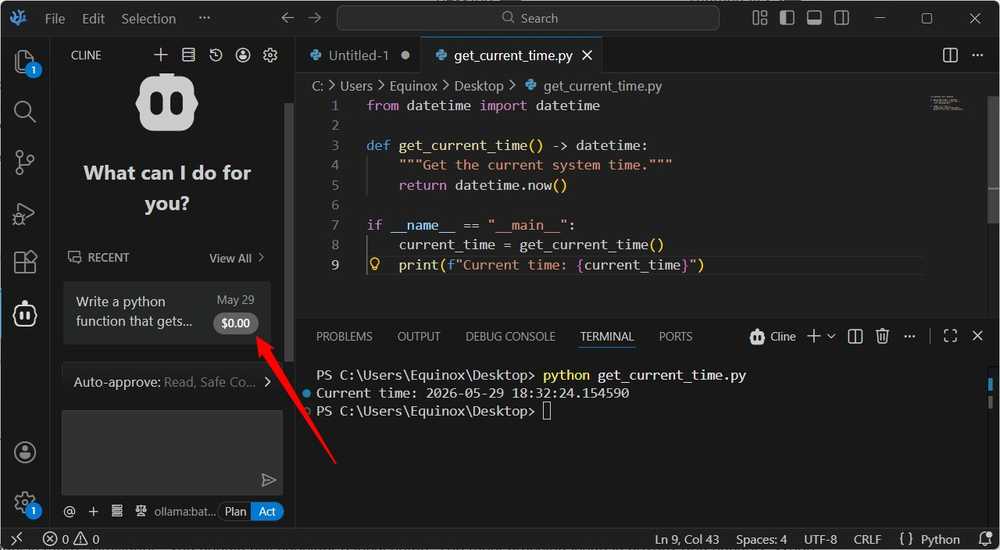Switch to the PROBLEMS panel tab
Screen dimensions: 1000x550
pyautogui.click(x=344, y=336)
